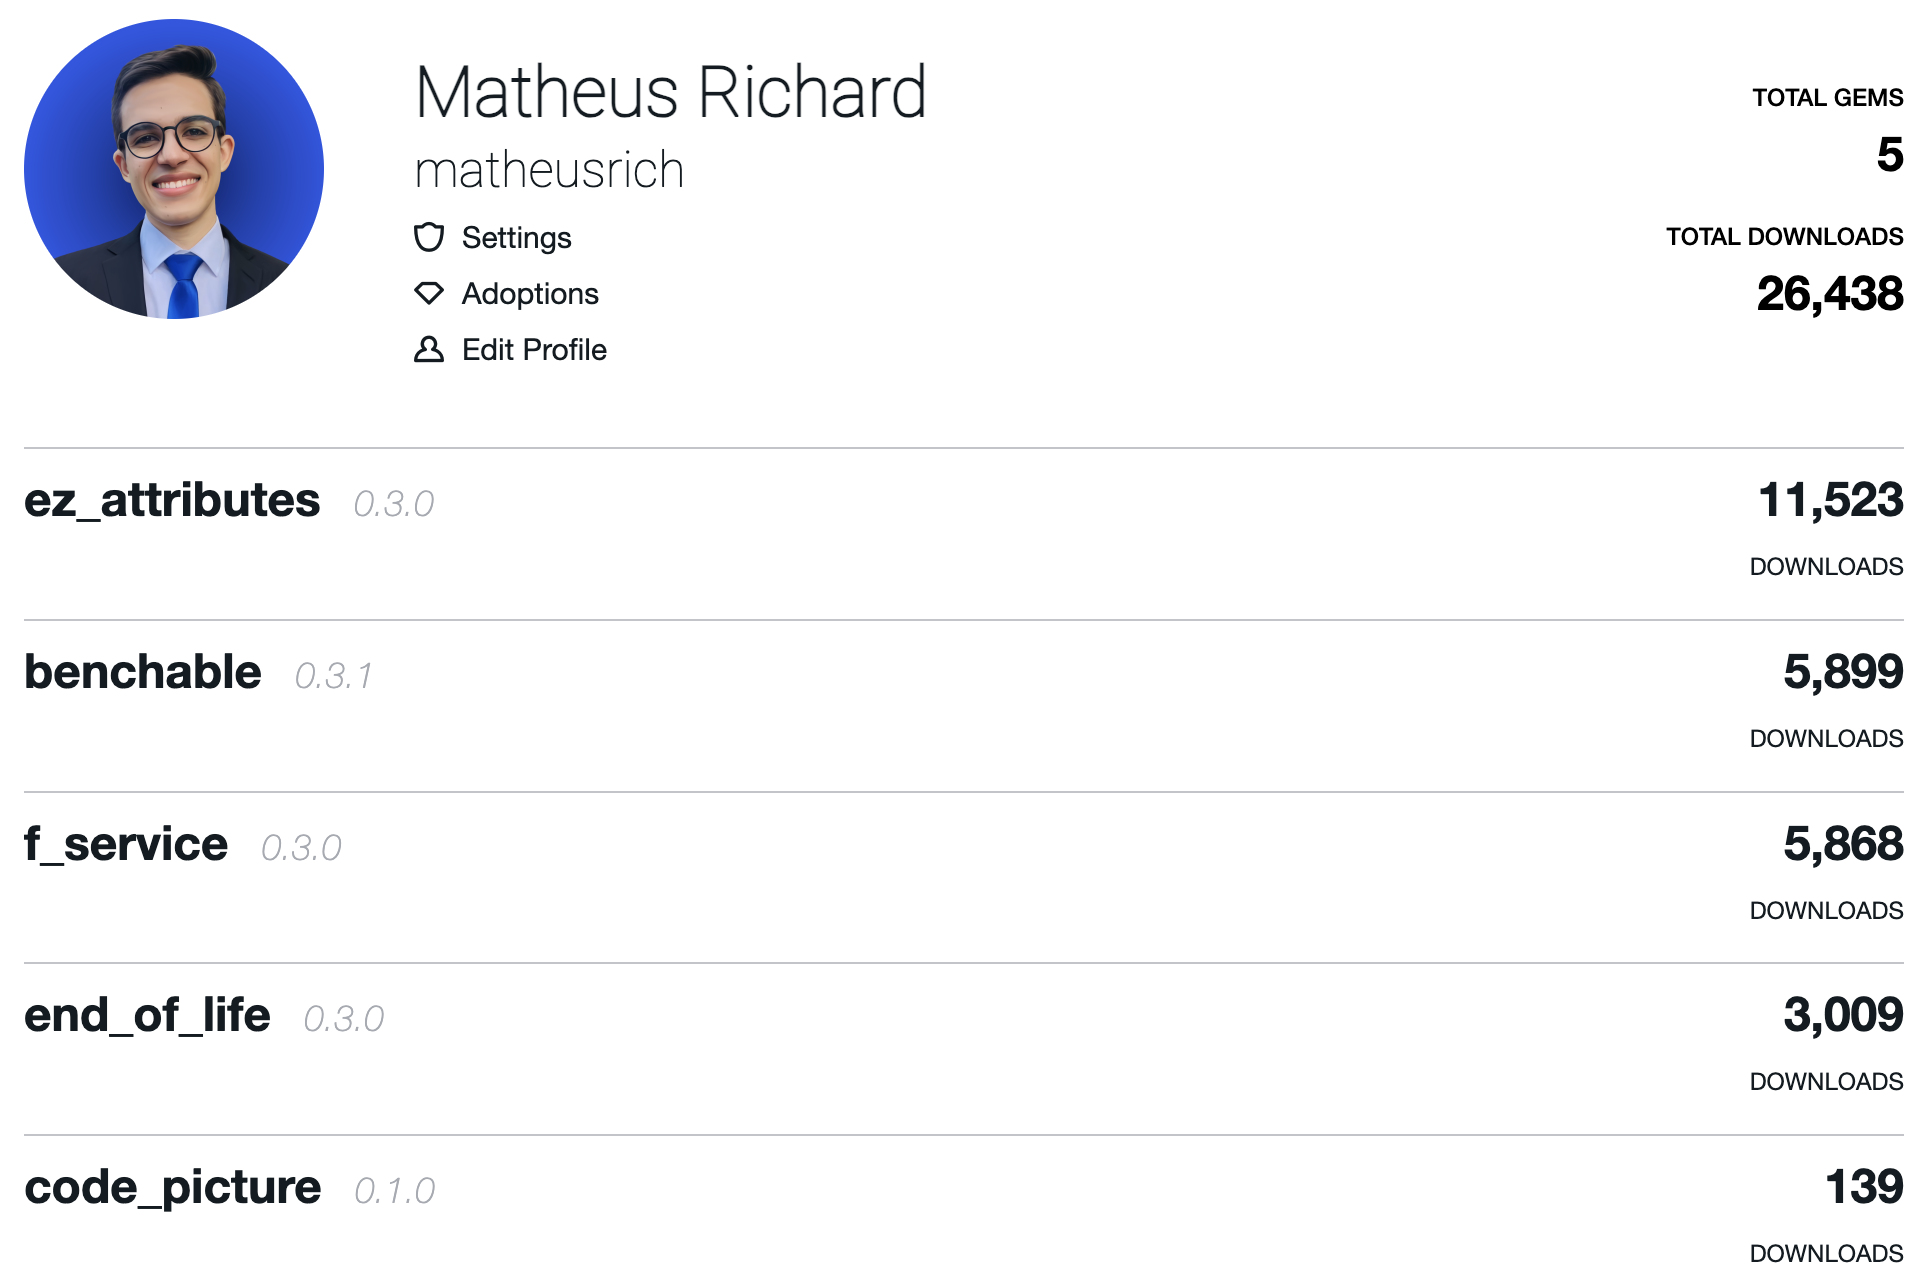This screenshot has height=1288, width=1918.
Task: Click the Matheus Richard name heading
Action: 671,92
